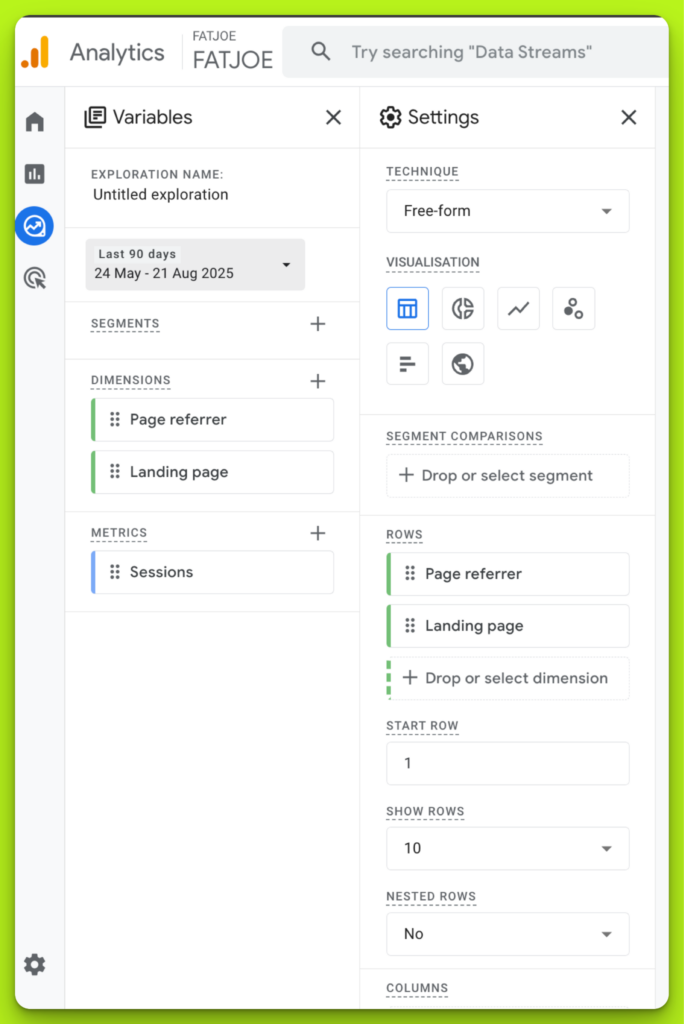This screenshot has height=1024, width=684.
Task: Click the TECHNIQUE heading label
Action: 422,172
